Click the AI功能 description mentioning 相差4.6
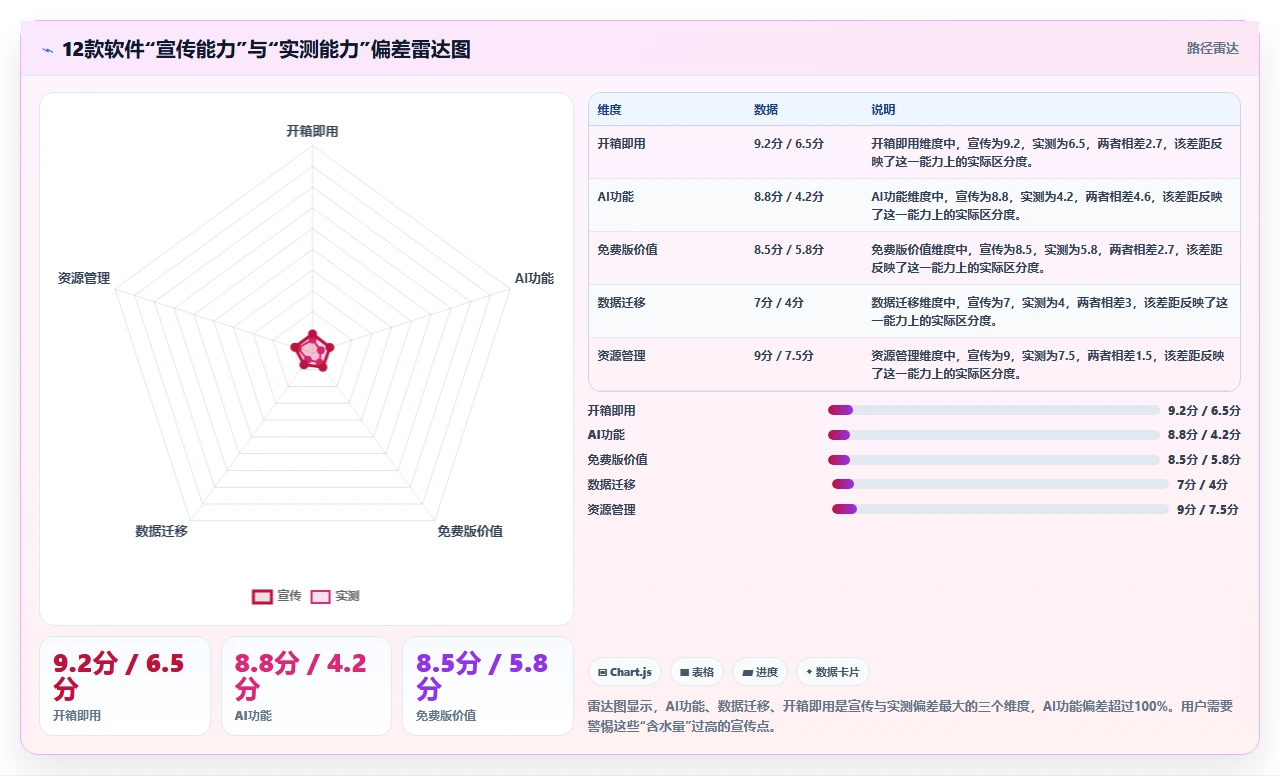The height and width of the screenshot is (776, 1280). pyautogui.click(x=1047, y=205)
